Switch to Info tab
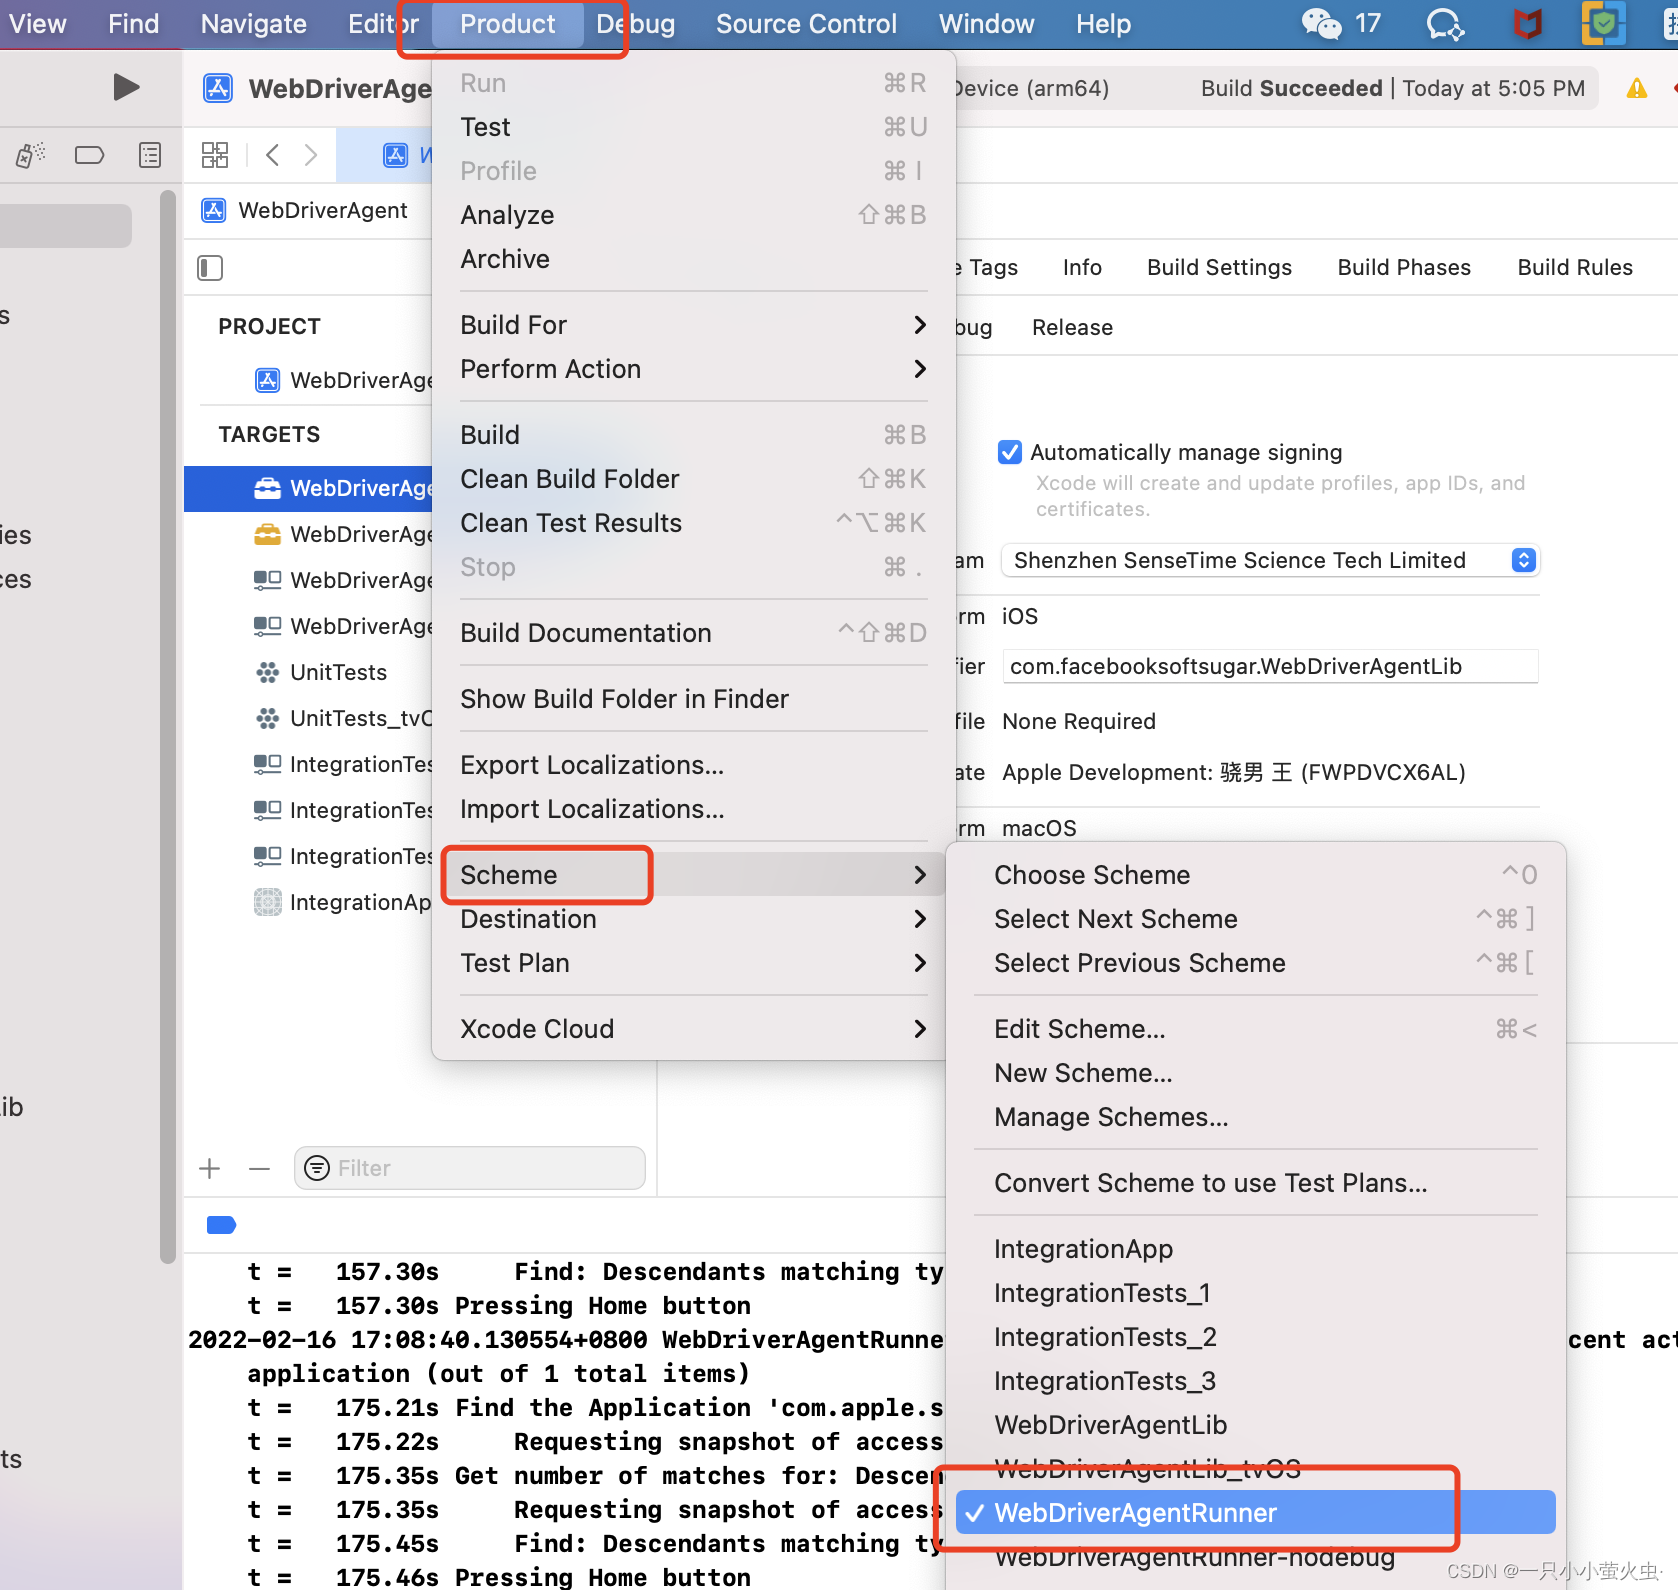This screenshot has width=1678, height=1590. point(1082,267)
